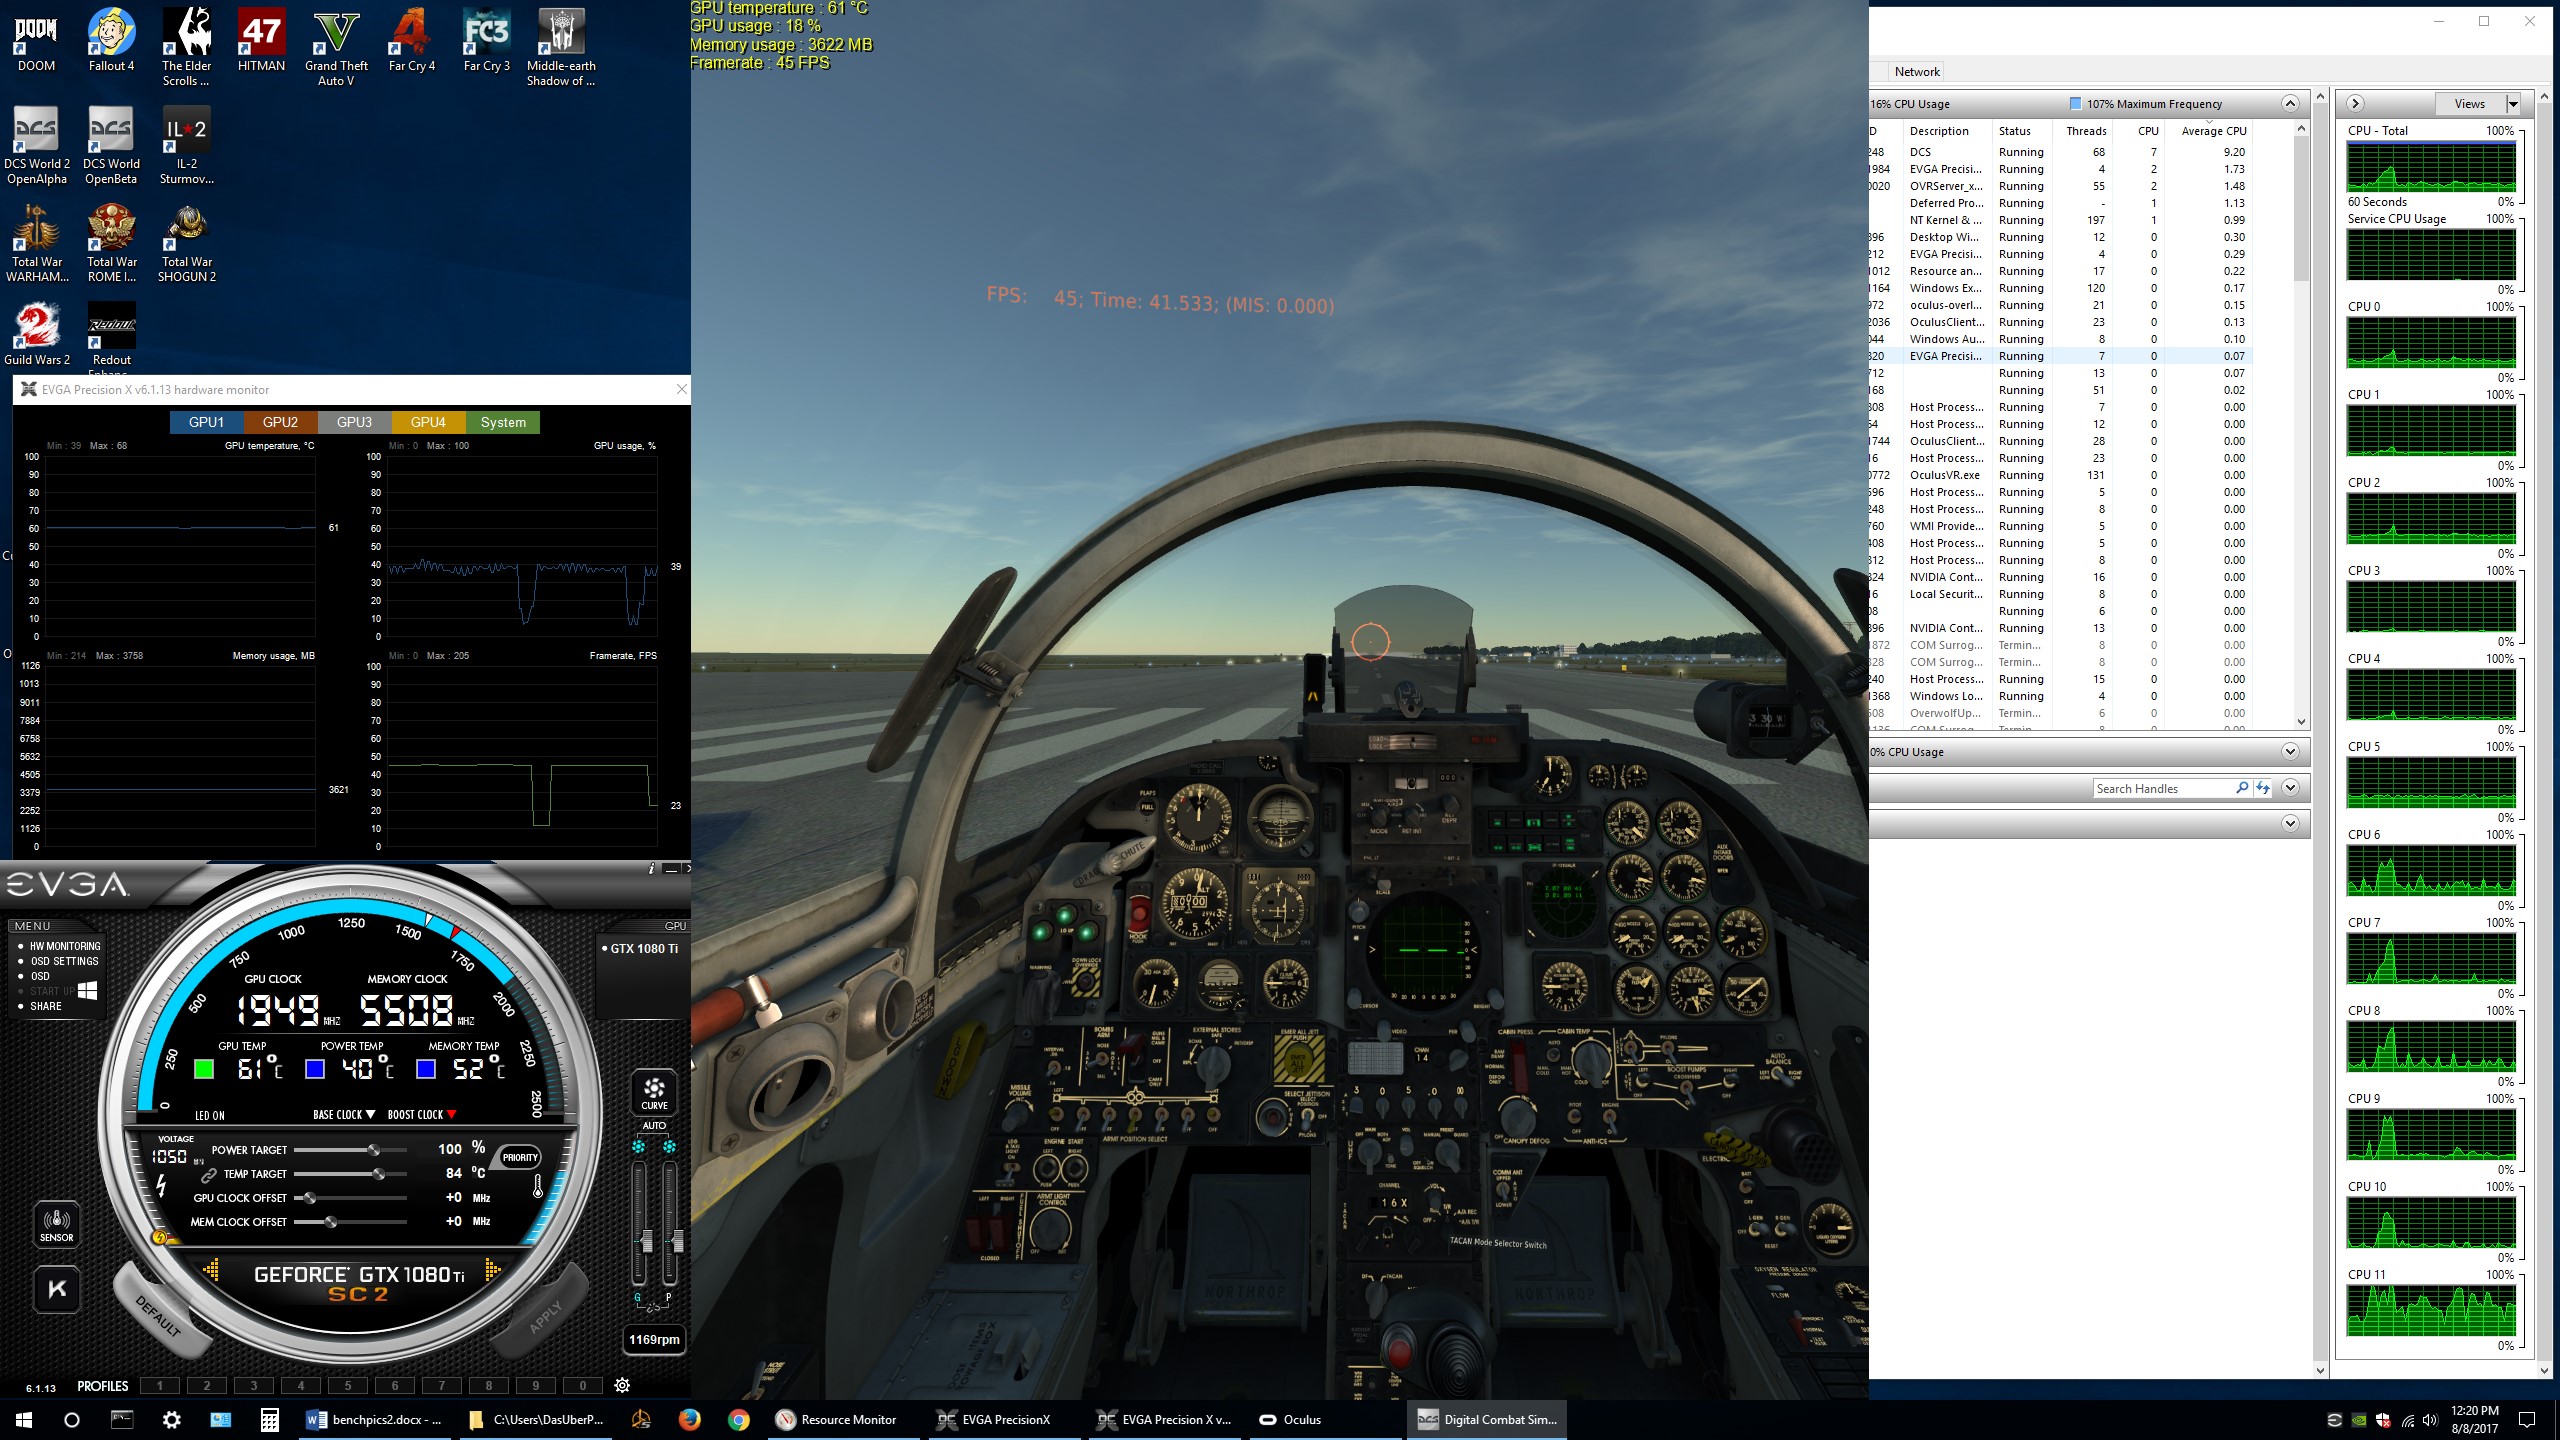
Task: Sort processes by Average CPU column
Action: point(2213,131)
